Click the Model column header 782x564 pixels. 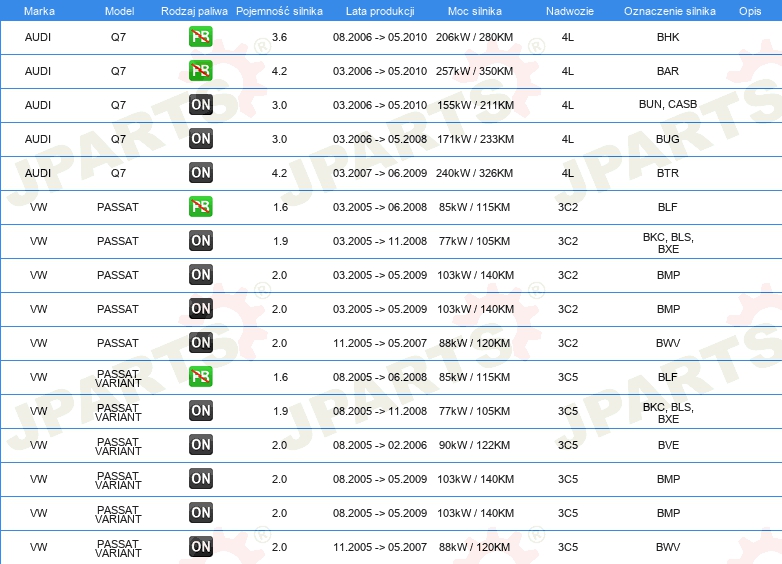pos(119,11)
